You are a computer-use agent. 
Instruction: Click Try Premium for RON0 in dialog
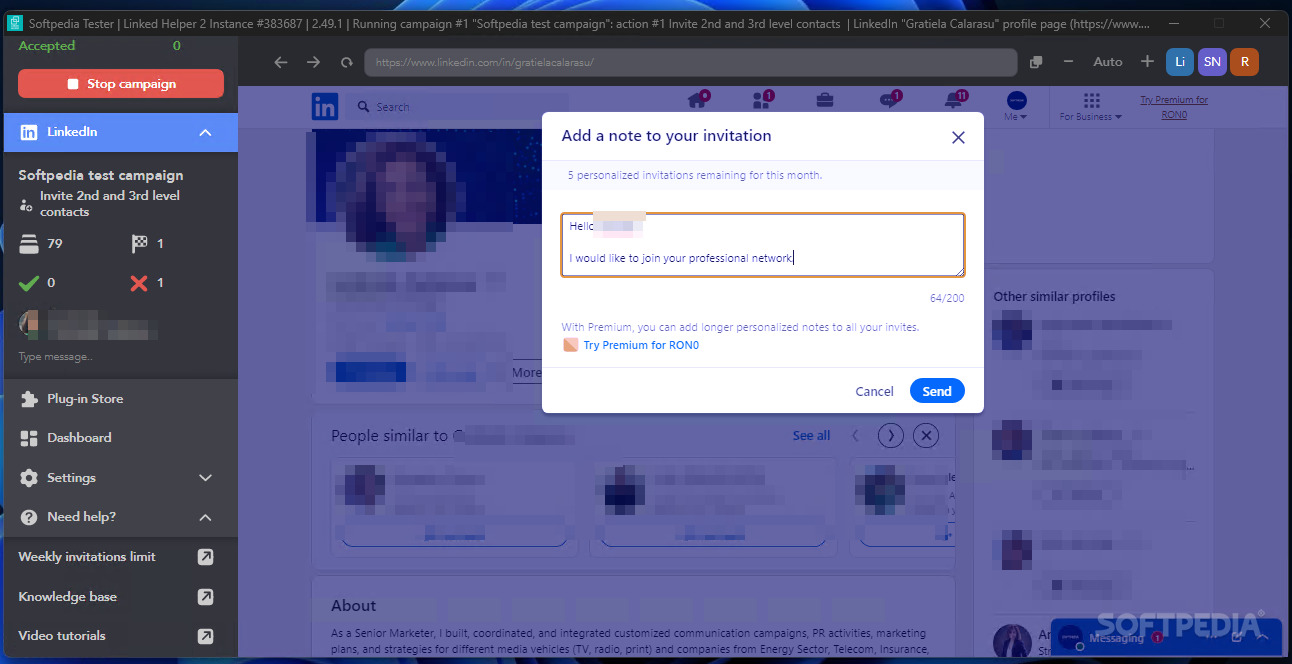(641, 345)
